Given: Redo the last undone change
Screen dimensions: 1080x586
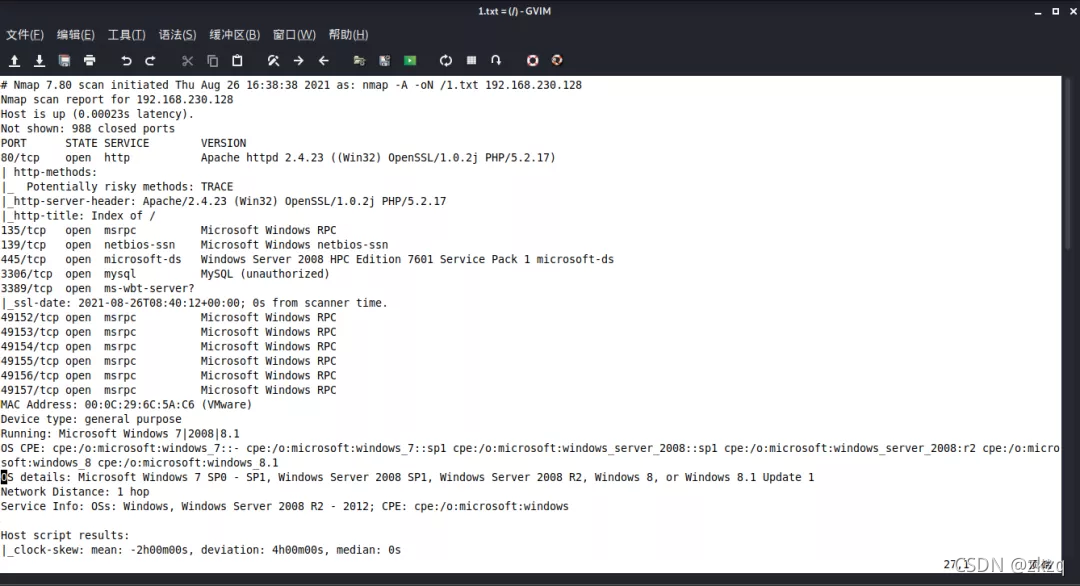Looking at the screenshot, I should [x=150, y=61].
